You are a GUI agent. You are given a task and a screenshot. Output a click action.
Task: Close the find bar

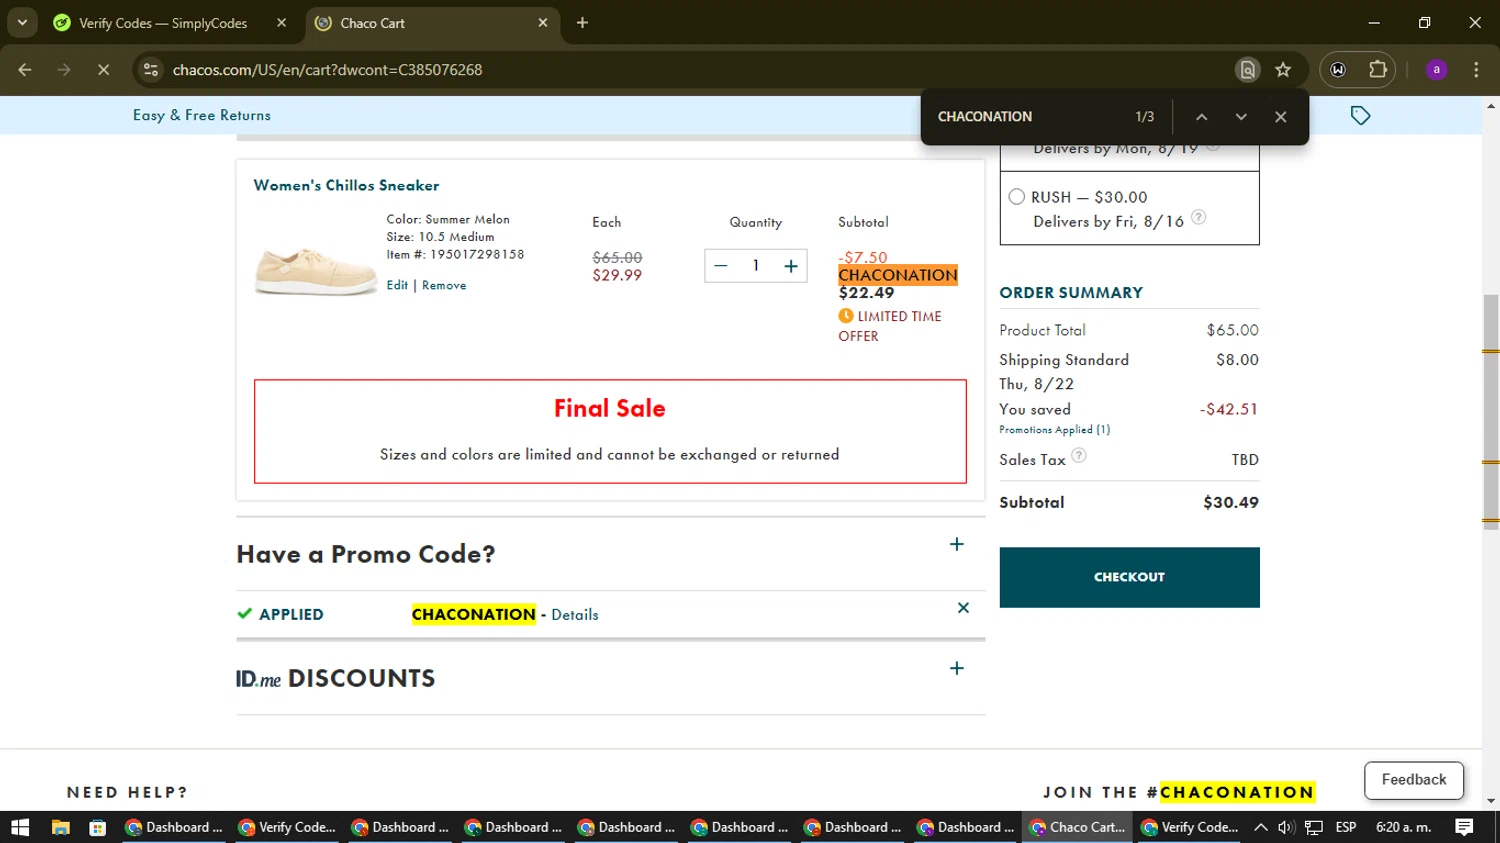click(x=1280, y=117)
